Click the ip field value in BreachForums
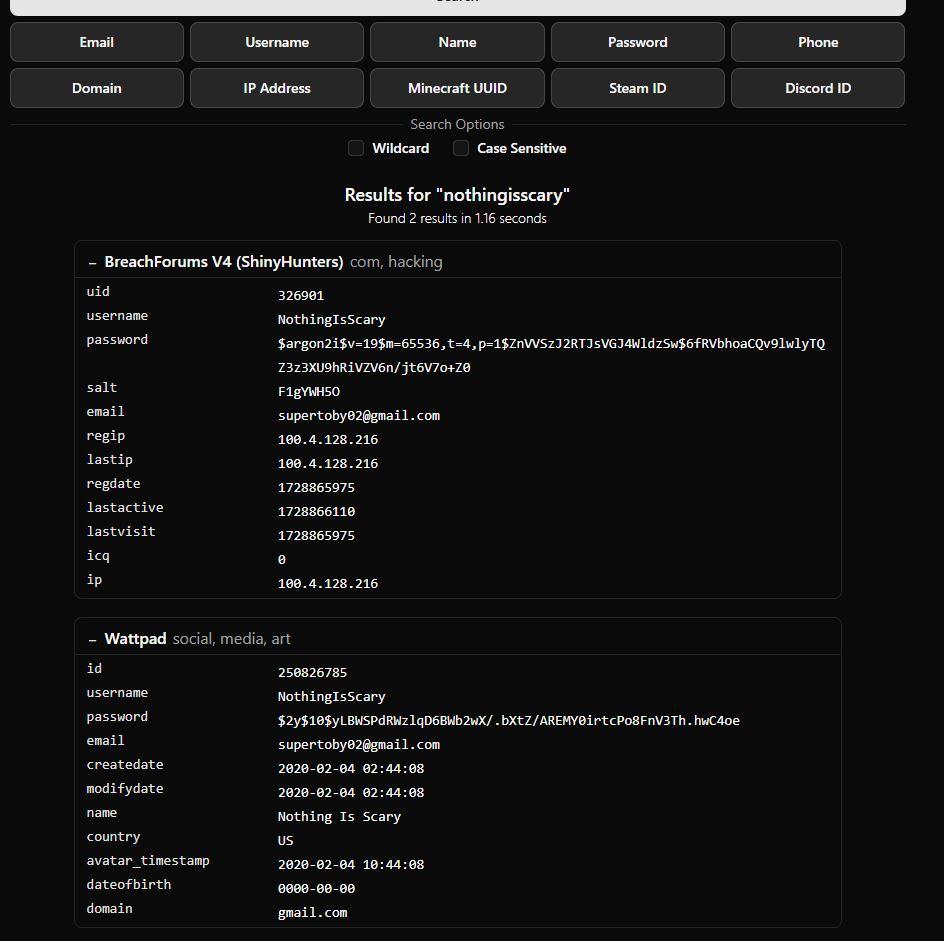The image size is (944, 941). point(328,584)
